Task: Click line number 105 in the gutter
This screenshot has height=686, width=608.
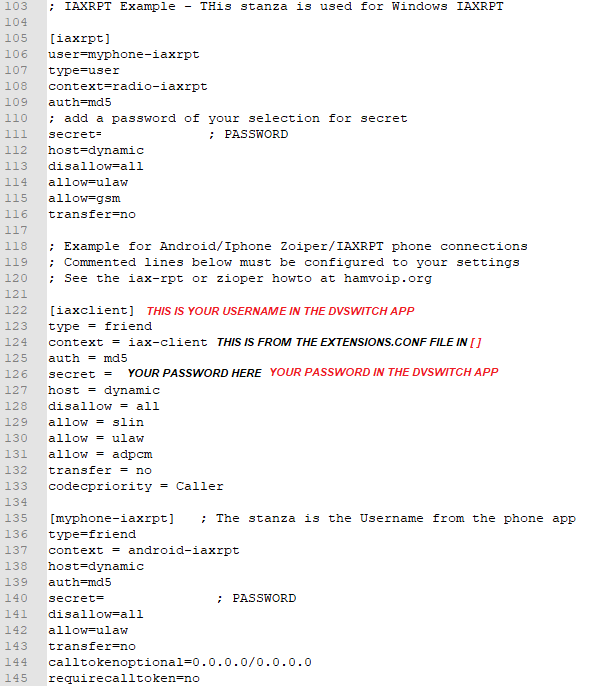Action: click(x=16, y=38)
